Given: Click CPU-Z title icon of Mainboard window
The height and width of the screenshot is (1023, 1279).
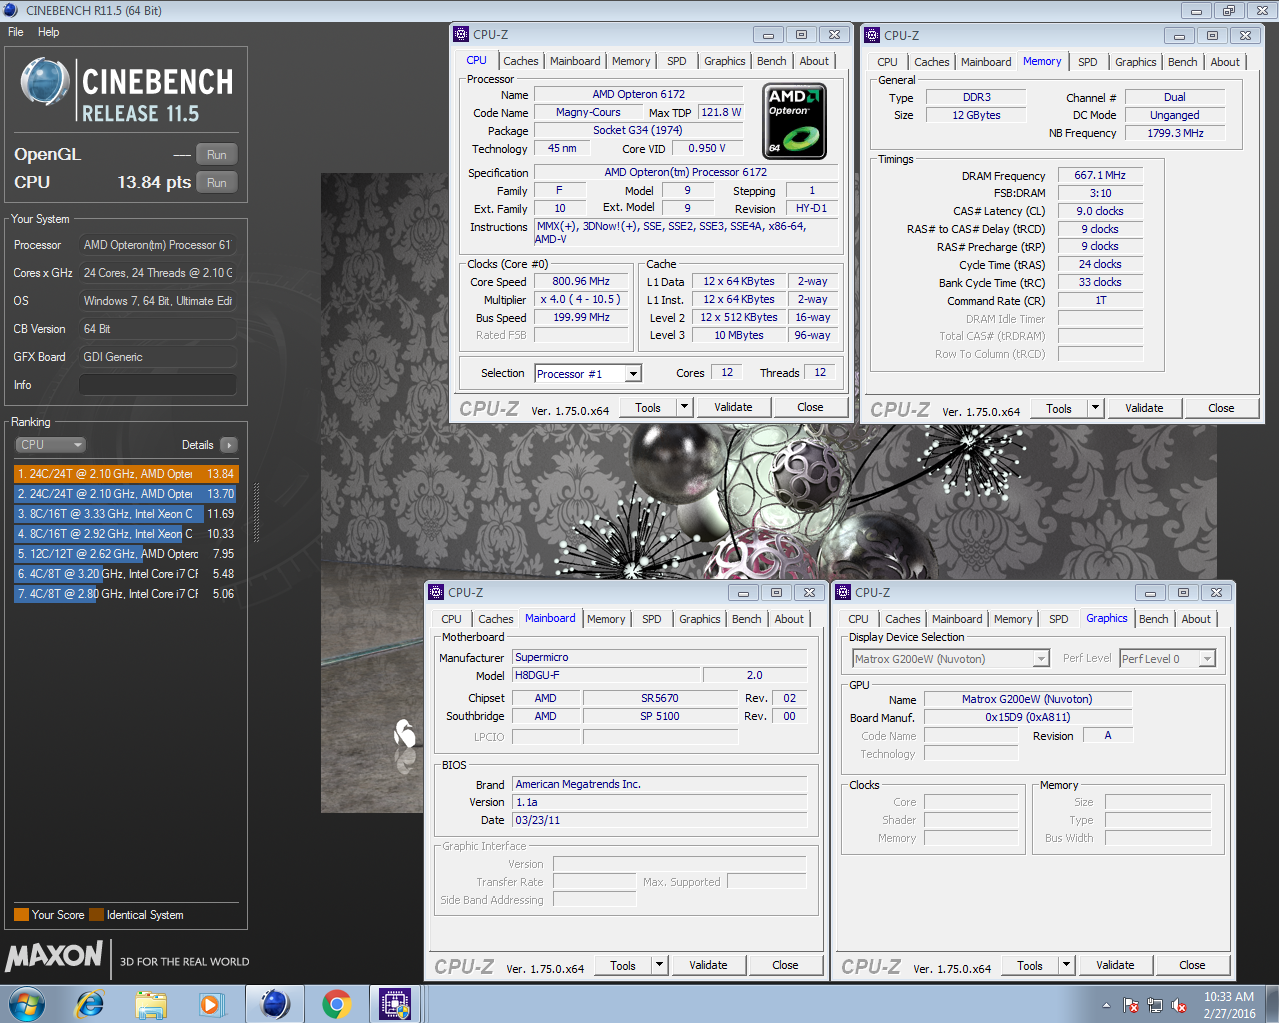Looking at the screenshot, I should coord(436,592).
